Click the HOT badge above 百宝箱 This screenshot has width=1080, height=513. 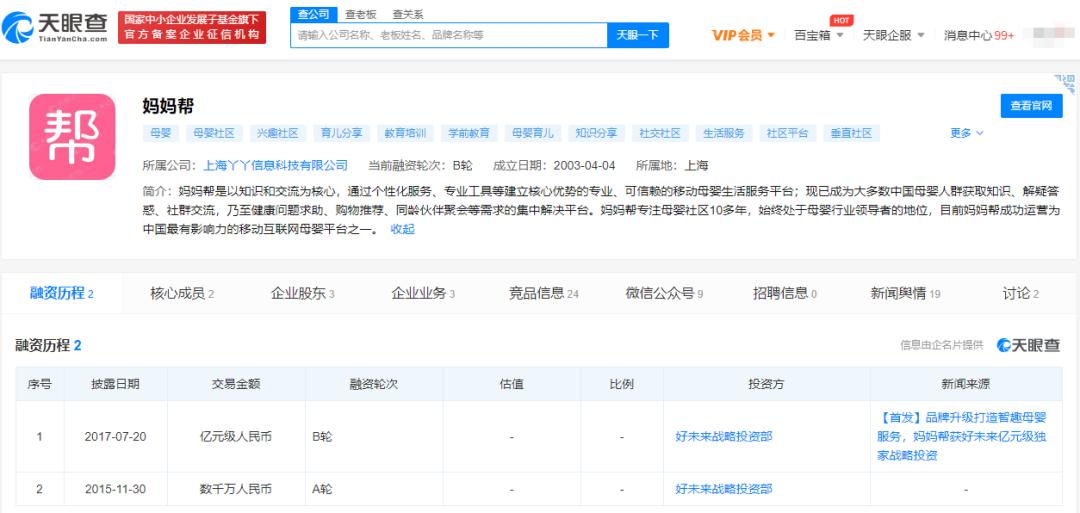(x=840, y=20)
